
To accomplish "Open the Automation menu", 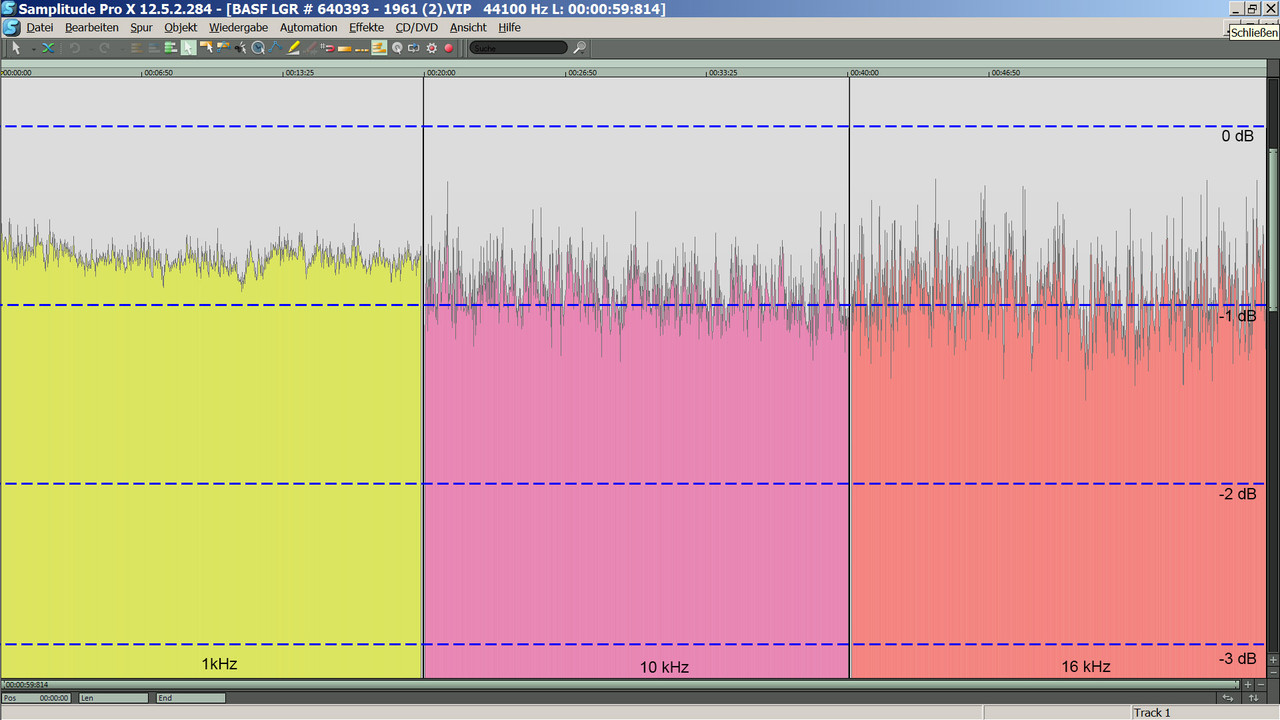I will tap(308, 27).
